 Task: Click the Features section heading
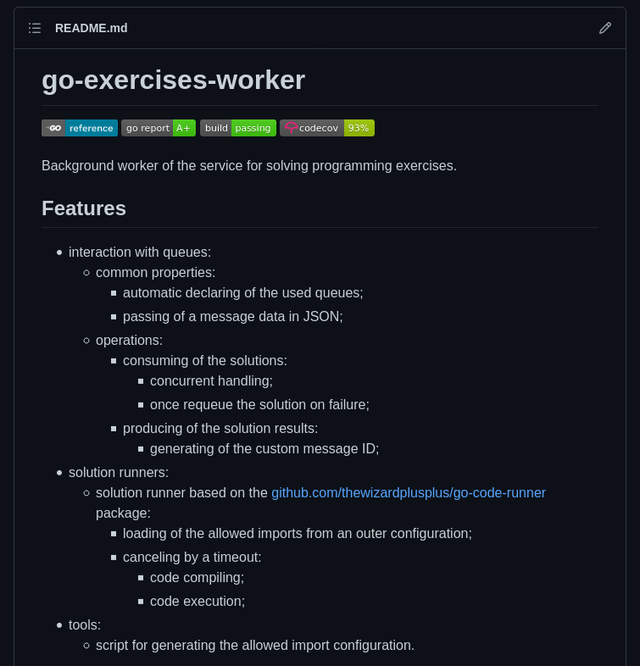84,209
